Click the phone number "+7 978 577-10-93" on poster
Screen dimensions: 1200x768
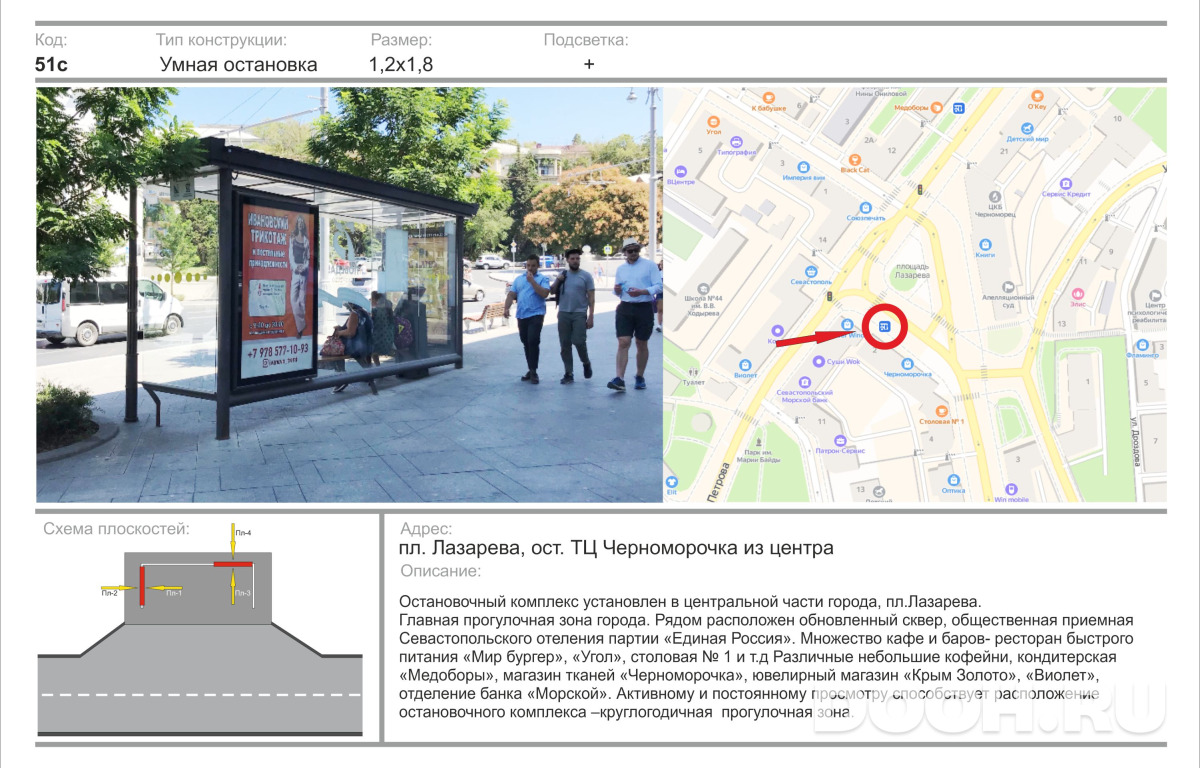click(276, 350)
